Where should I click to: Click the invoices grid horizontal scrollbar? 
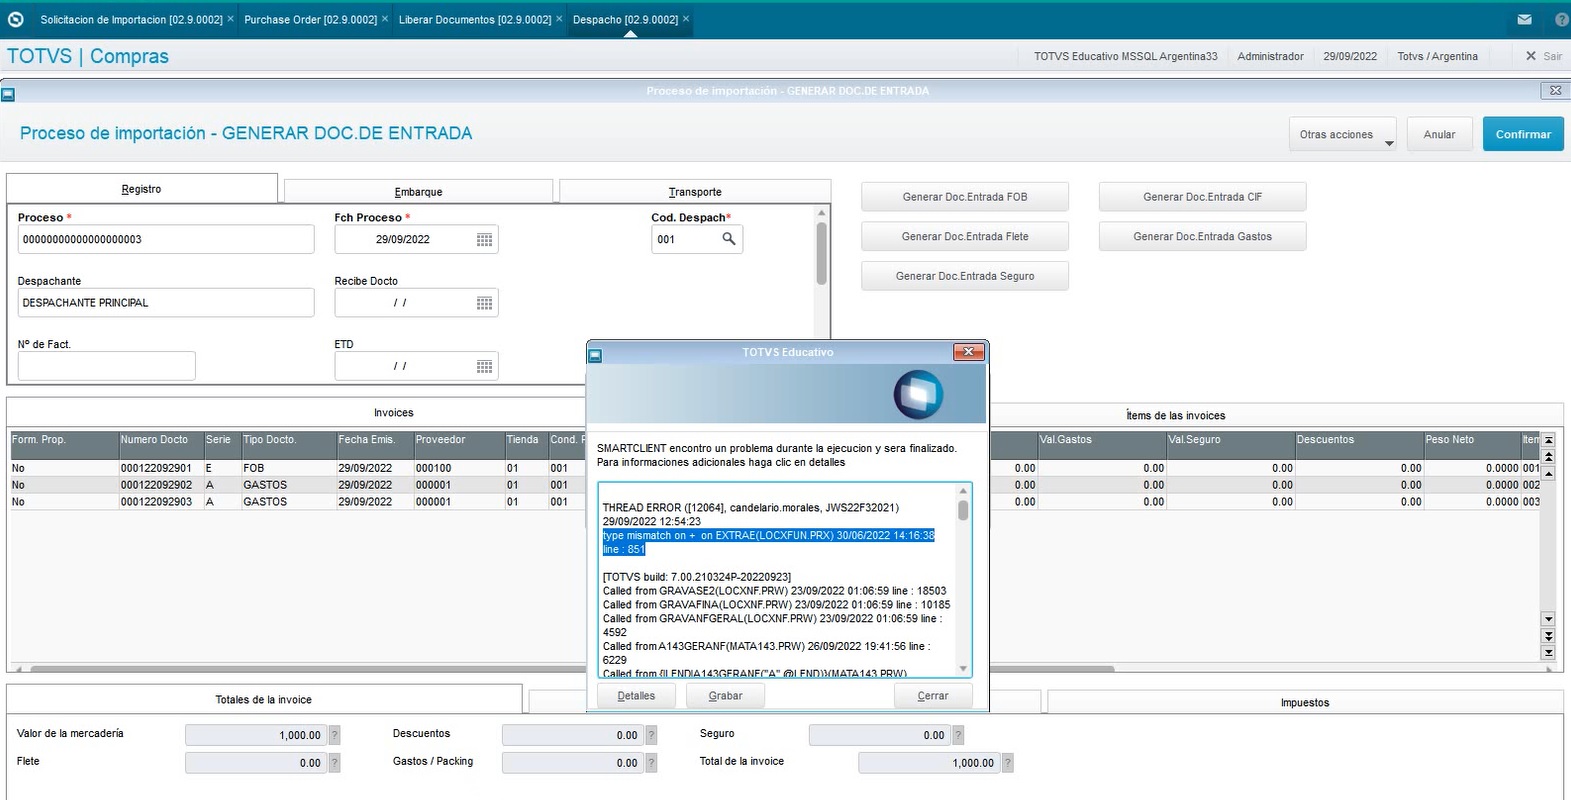point(572,668)
